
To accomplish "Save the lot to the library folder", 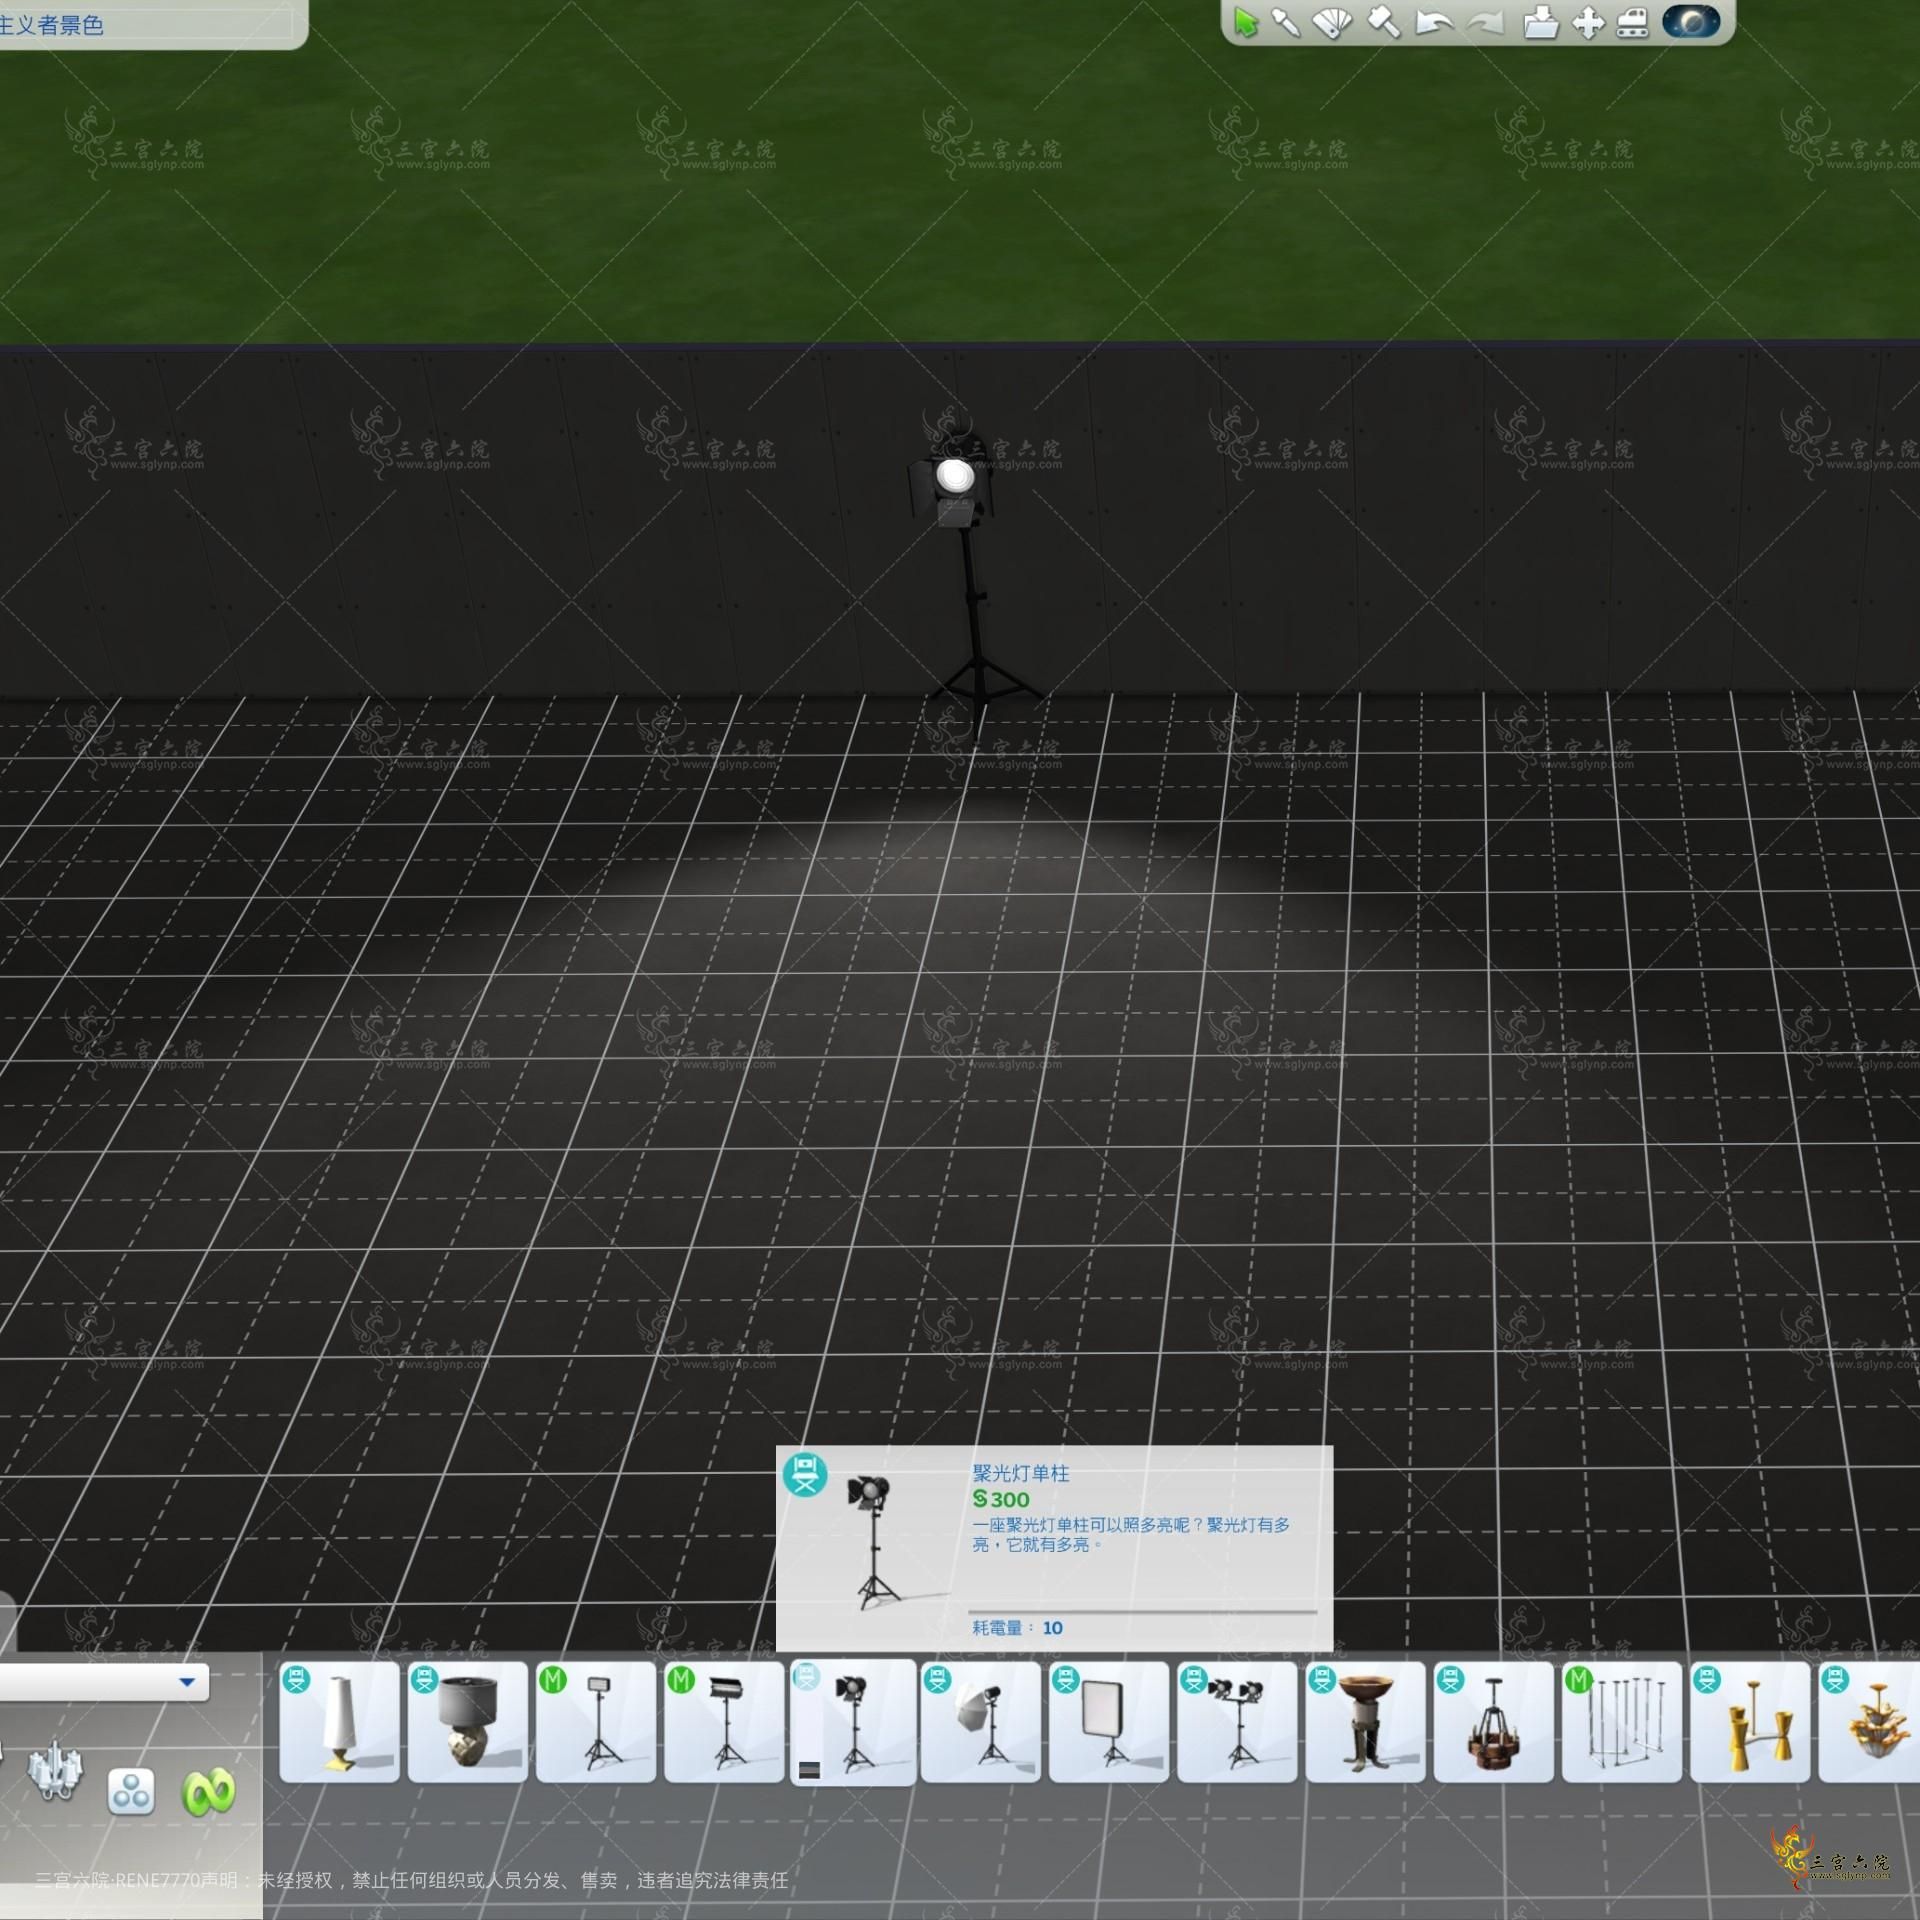I will [x=1540, y=22].
